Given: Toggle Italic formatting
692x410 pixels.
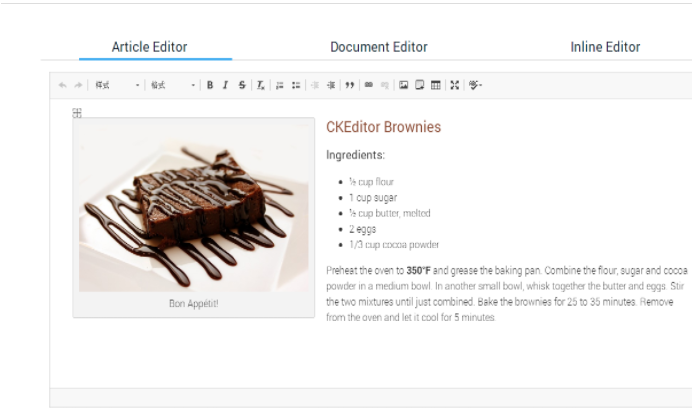Looking at the screenshot, I should pyautogui.click(x=226, y=86).
